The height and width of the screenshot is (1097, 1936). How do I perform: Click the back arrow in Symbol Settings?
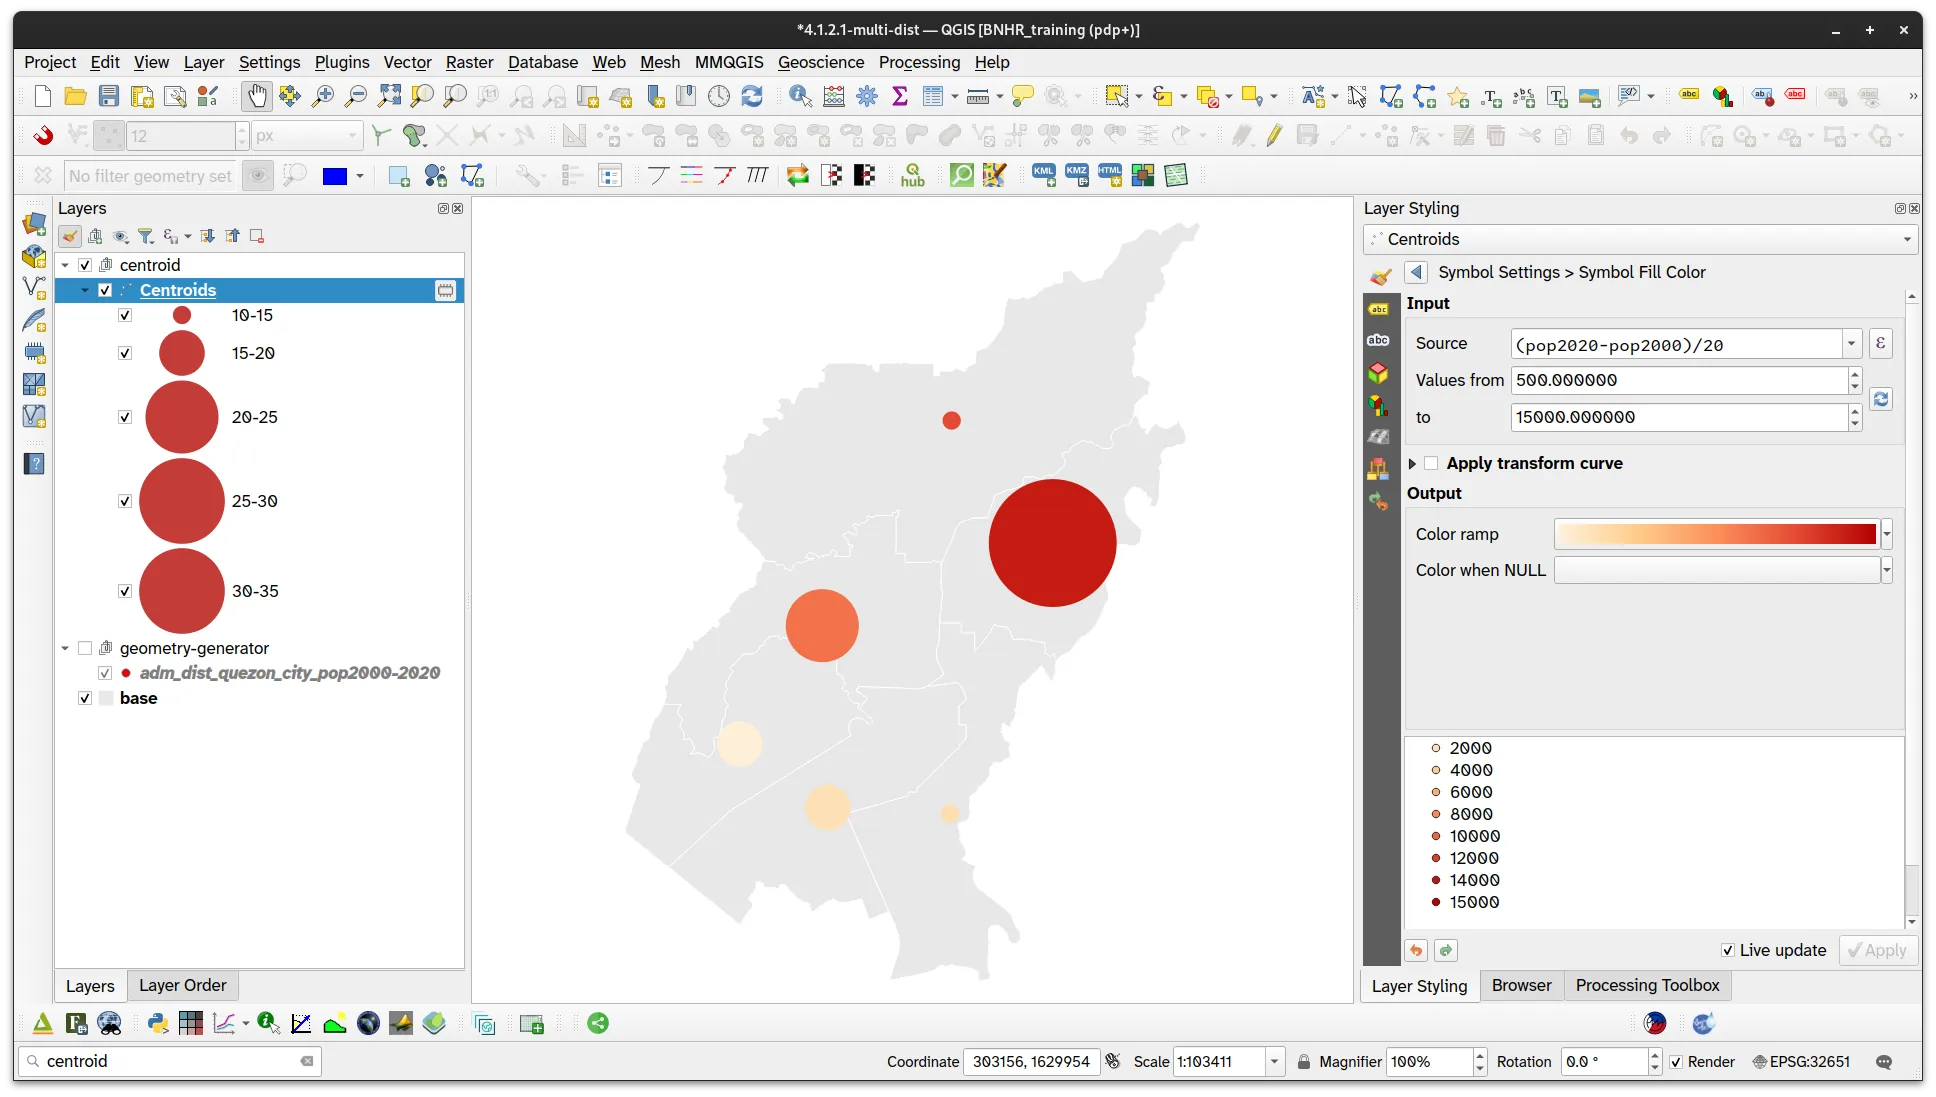click(1415, 272)
